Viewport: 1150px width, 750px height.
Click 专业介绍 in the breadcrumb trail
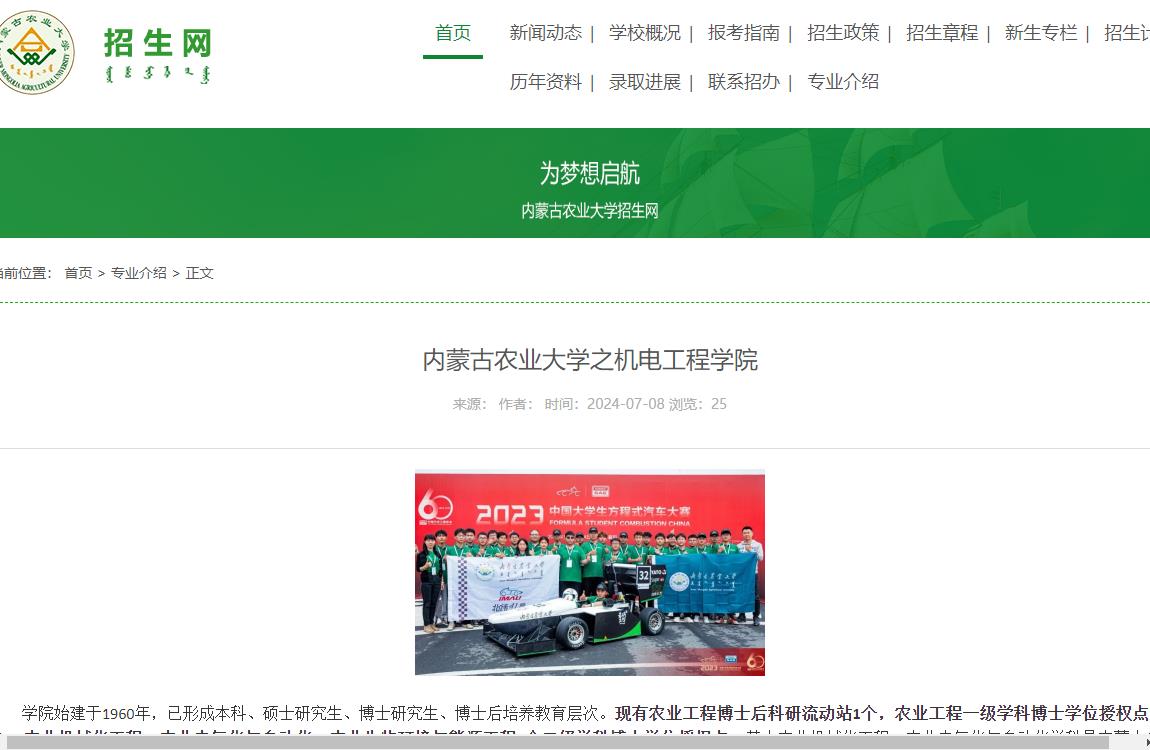[x=140, y=272]
